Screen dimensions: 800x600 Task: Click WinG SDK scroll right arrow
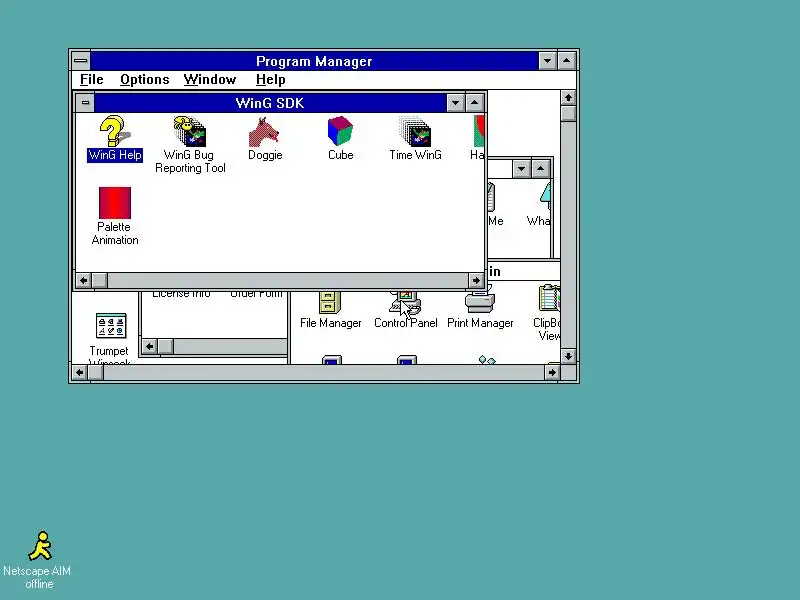[x=476, y=280]
